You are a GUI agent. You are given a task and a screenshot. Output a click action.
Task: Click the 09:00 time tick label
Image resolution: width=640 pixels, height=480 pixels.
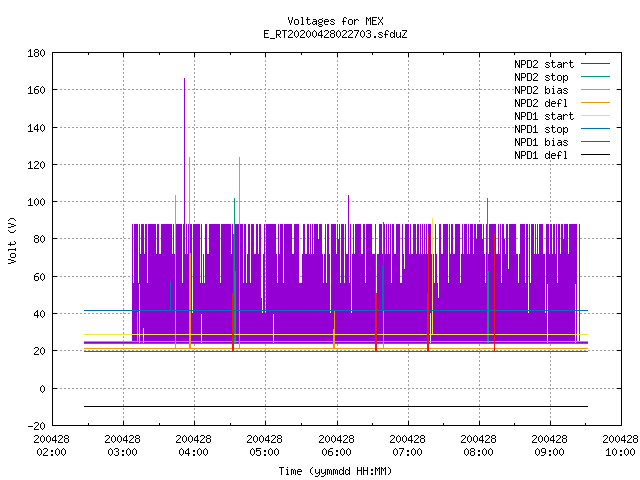point(549,452)
